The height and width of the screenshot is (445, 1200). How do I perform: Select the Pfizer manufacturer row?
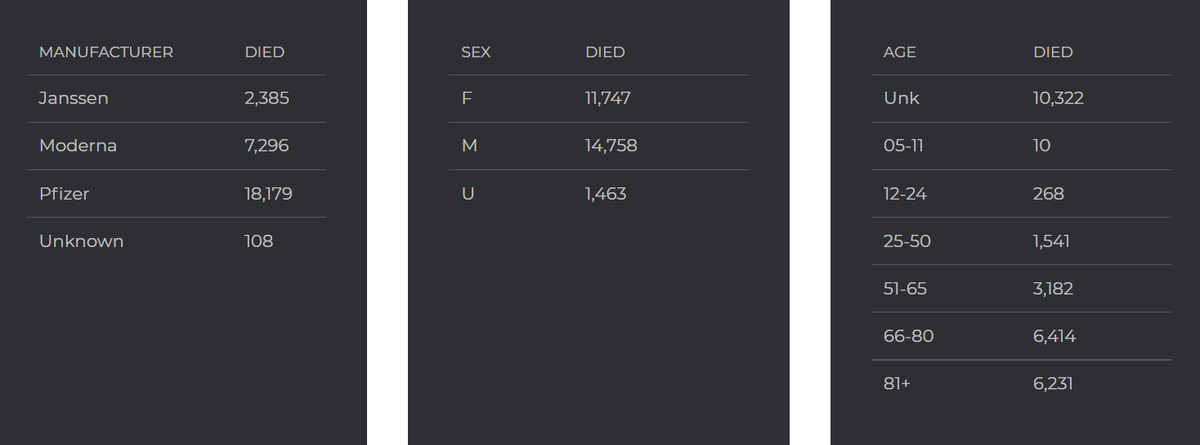pos(176,193)
